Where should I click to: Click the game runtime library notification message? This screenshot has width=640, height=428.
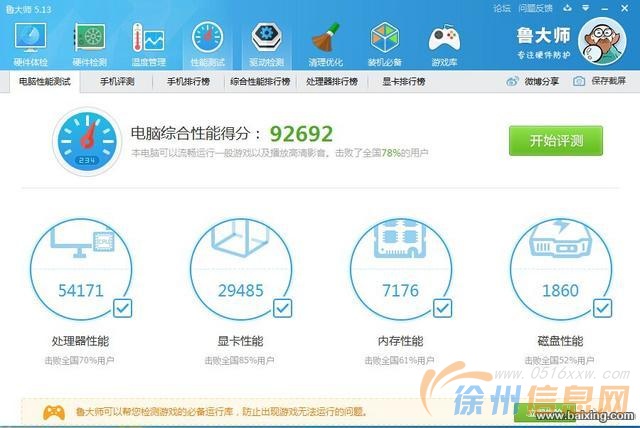[x=221, y=411]
